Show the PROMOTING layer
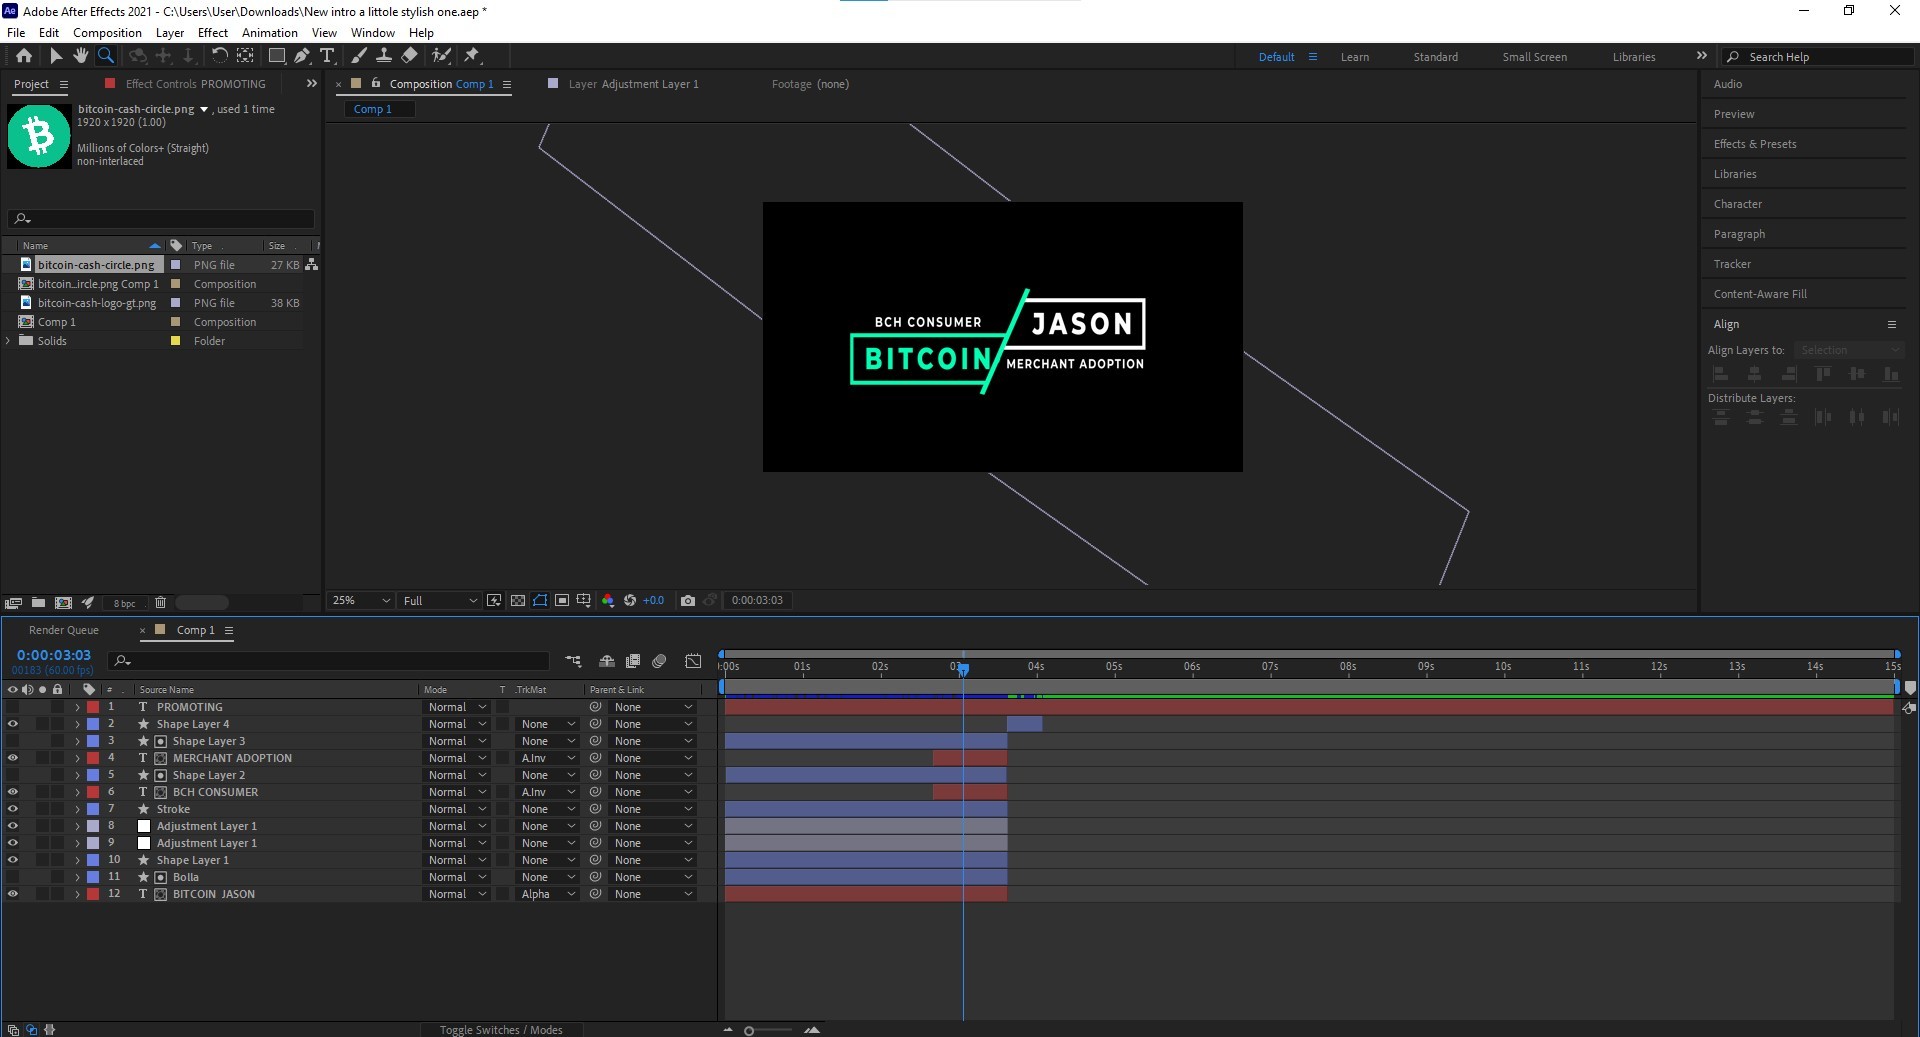The image size is (1920, 1037). pyautogui.click(x=13, y=707)
